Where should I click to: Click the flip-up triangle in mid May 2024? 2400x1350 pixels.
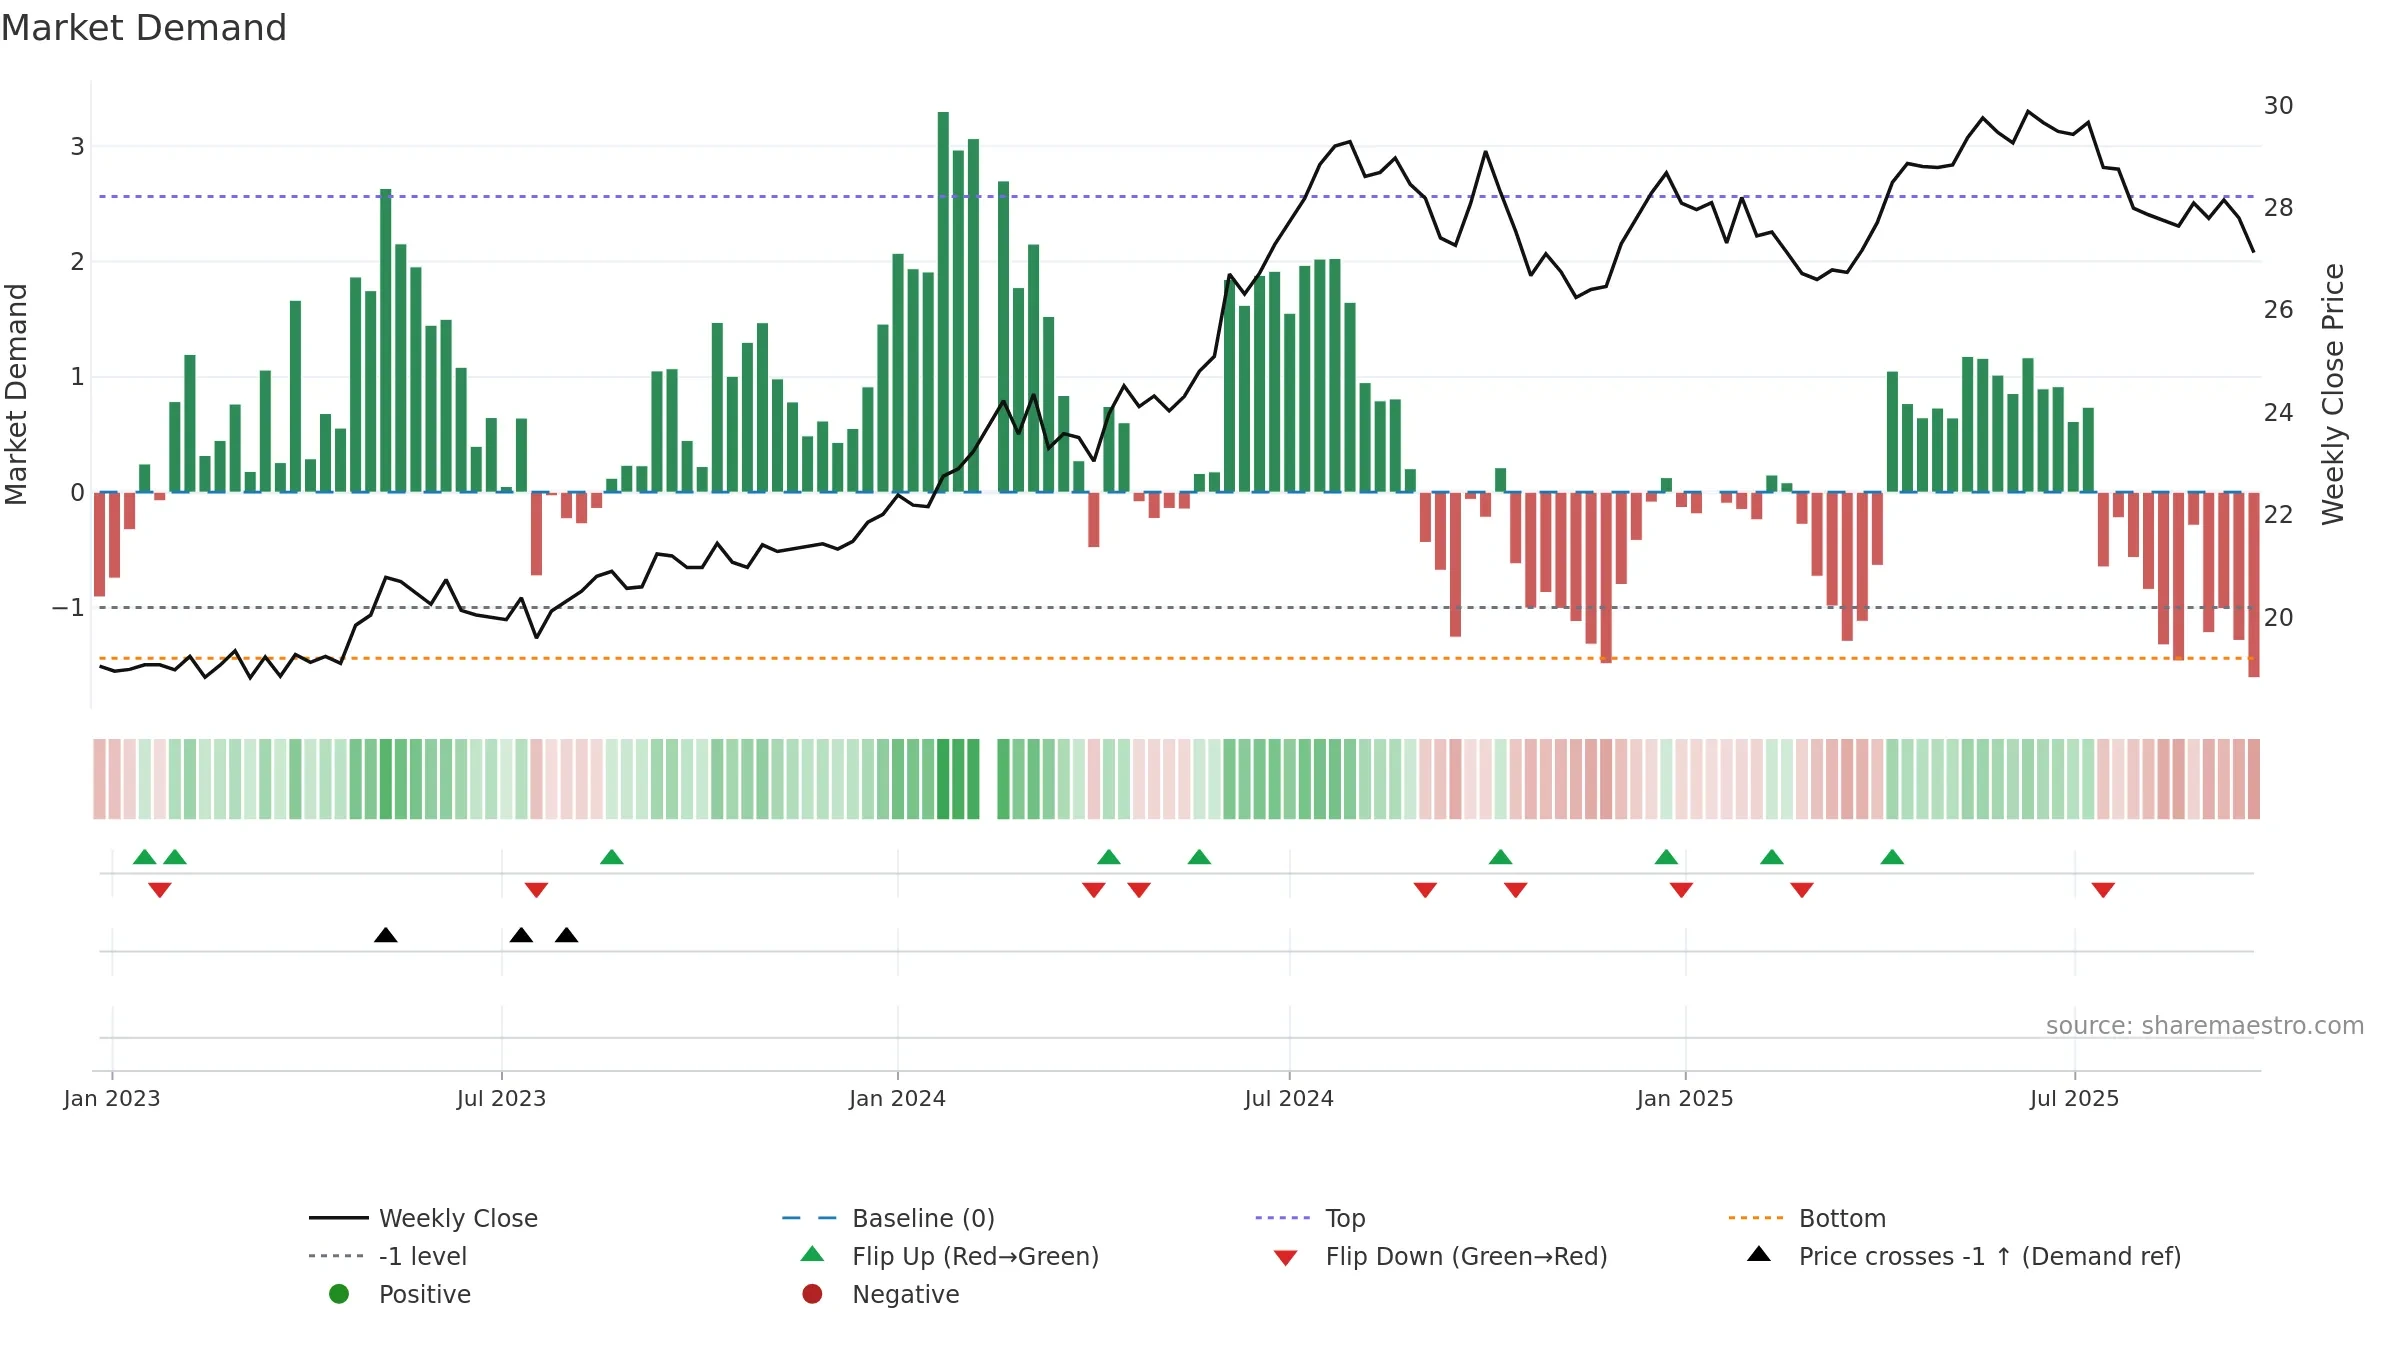click(1200, 857)
